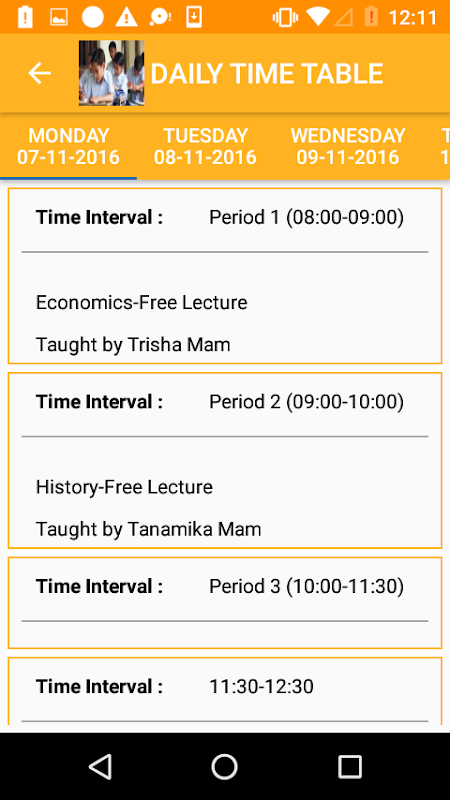The width and height of the screenshot is (450, 800).
Task: Select the Economics-Free Lecture entry
Action: (141, 303)
